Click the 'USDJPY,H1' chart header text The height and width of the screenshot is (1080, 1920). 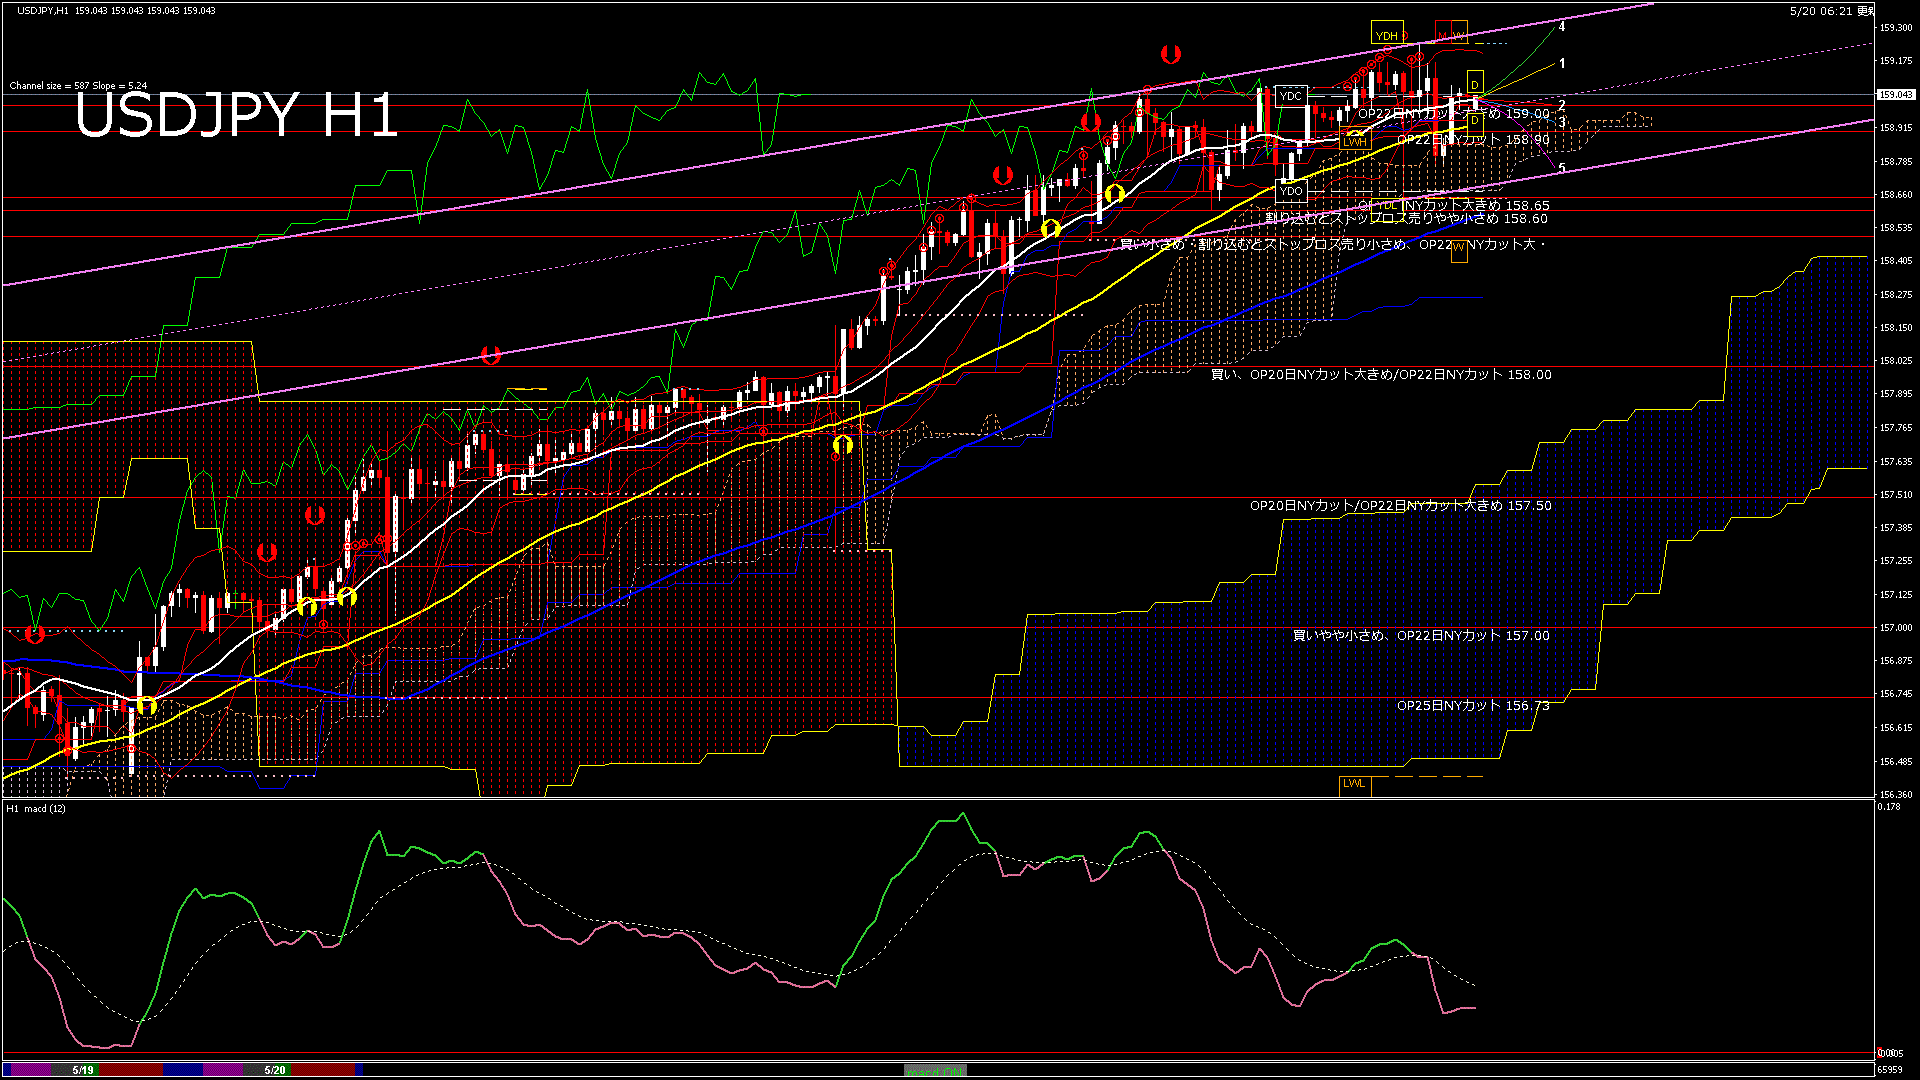(43, 10)
